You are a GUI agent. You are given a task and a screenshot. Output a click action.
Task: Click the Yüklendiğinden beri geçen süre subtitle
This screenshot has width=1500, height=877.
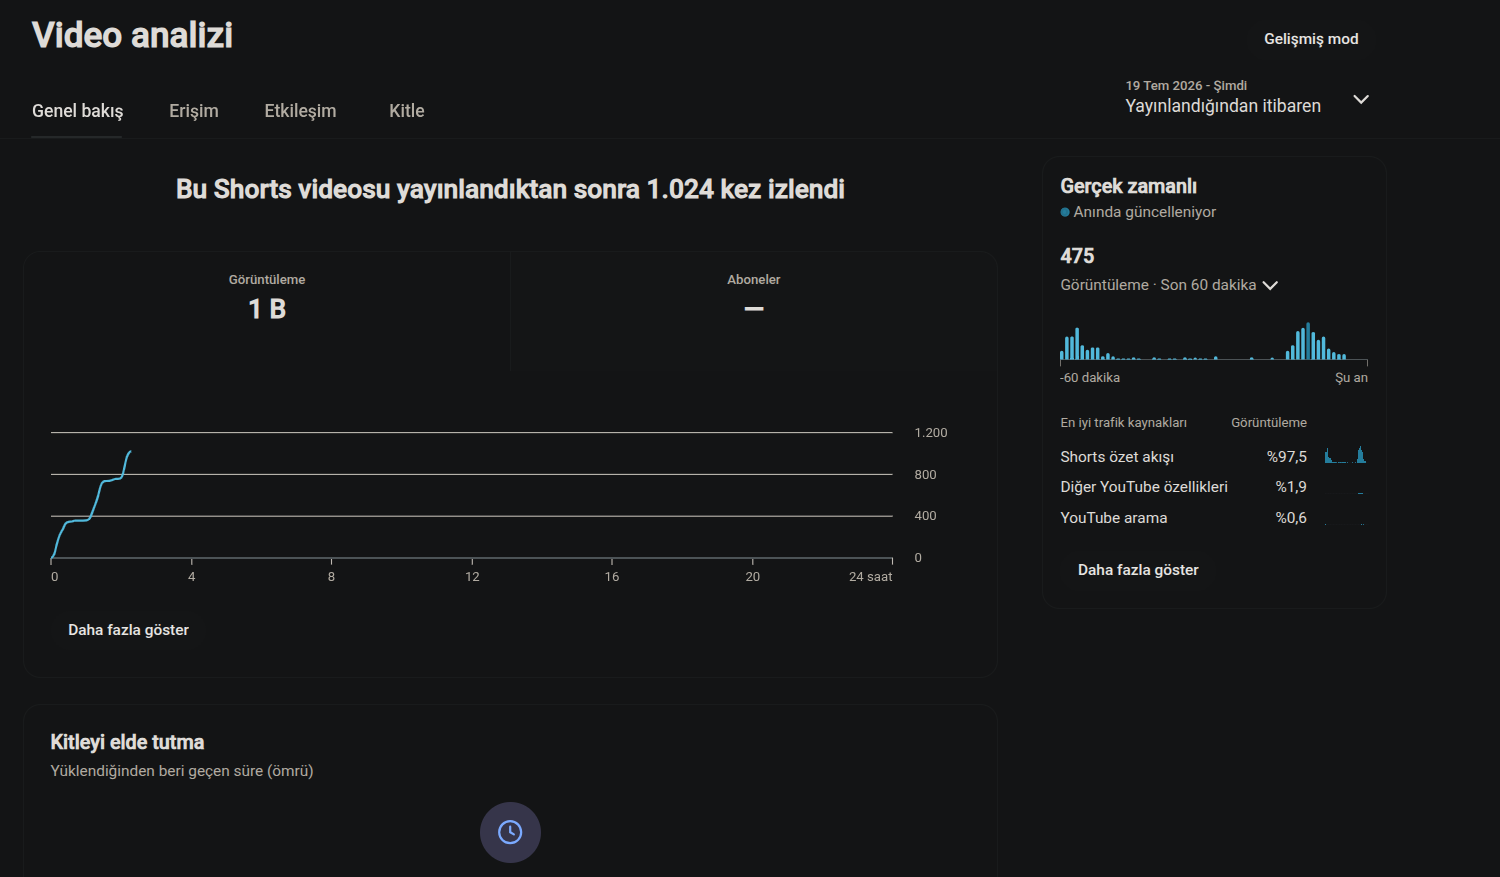click(x=182, y=771)
